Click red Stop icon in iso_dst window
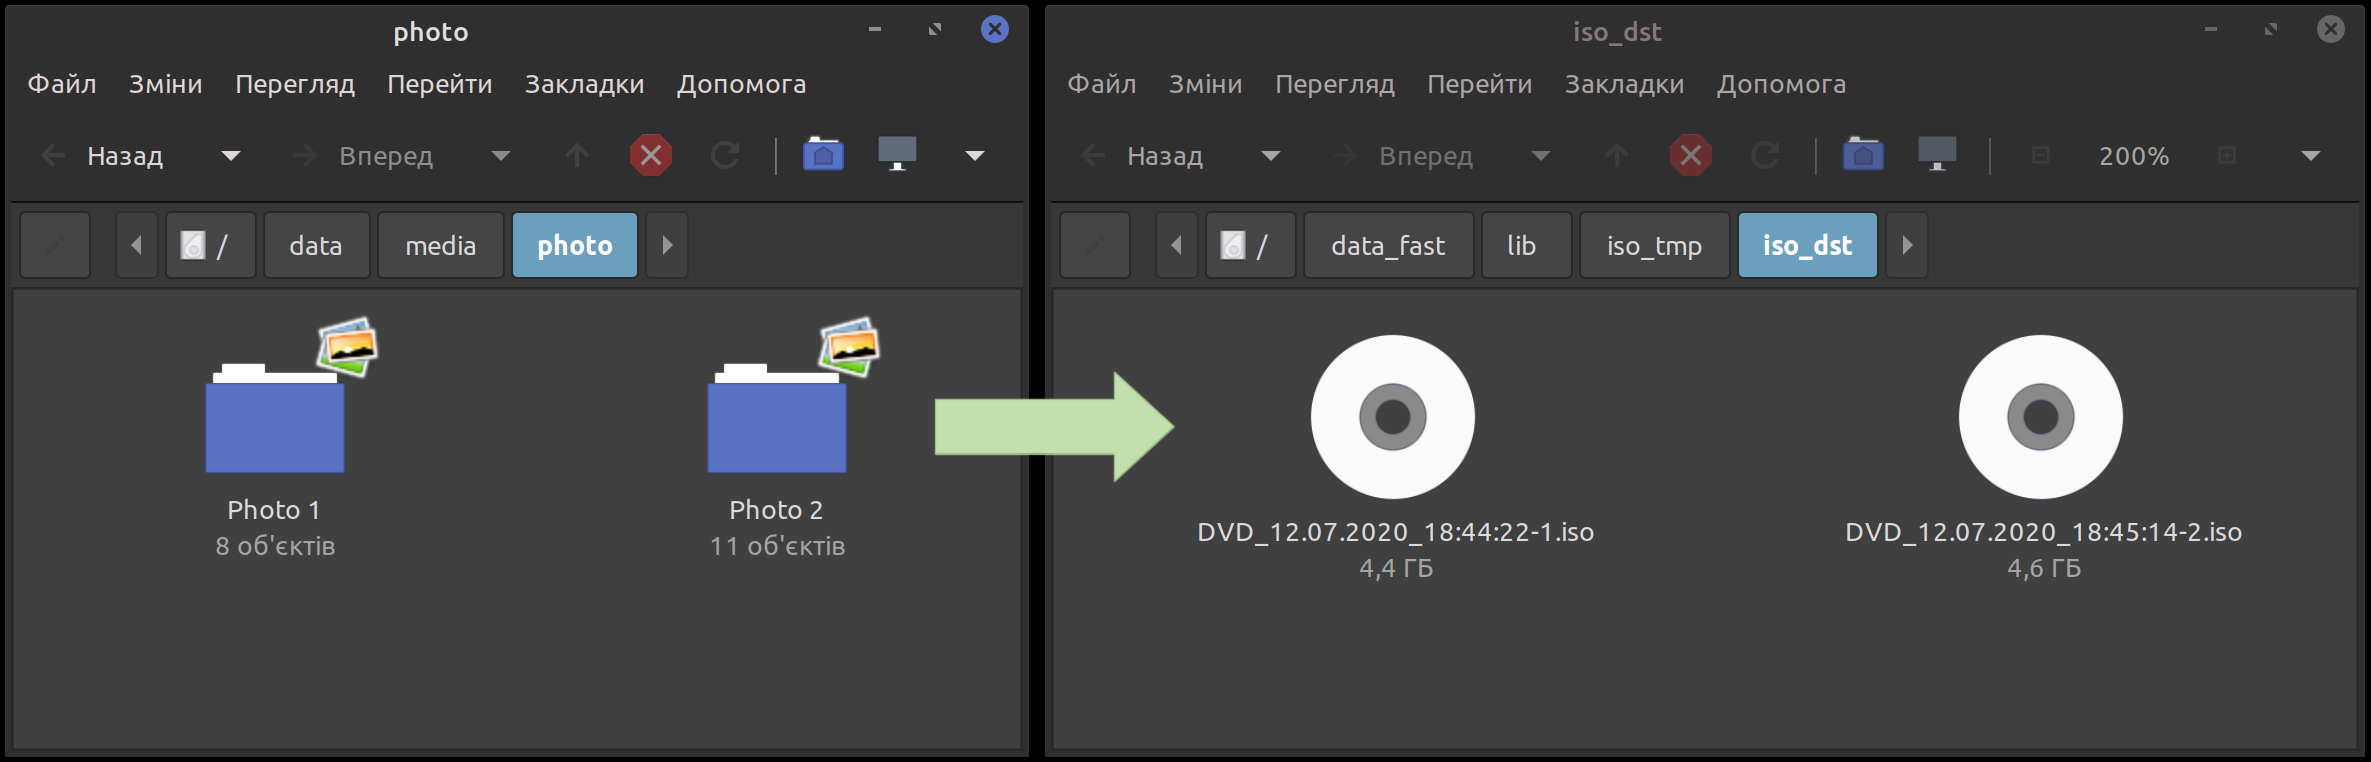The width and height of the screenshot is (2371, 762). click(1691, 155)
